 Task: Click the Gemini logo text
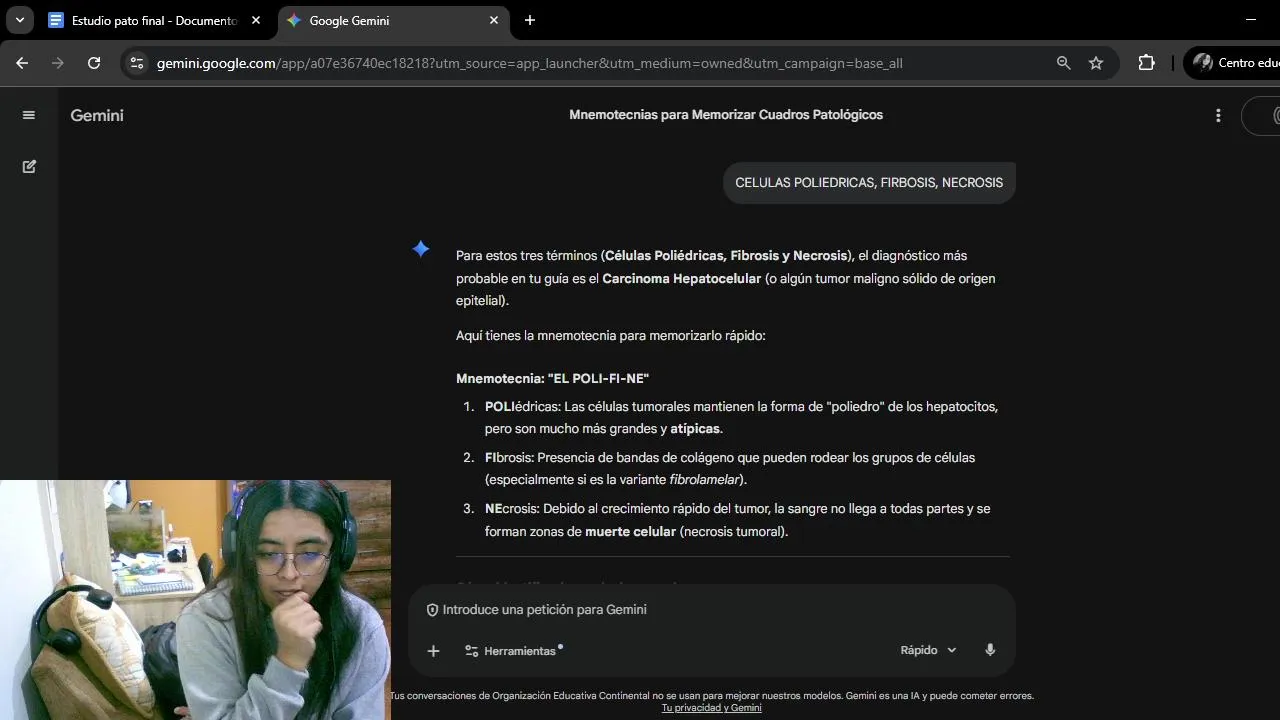click(97, 115)
